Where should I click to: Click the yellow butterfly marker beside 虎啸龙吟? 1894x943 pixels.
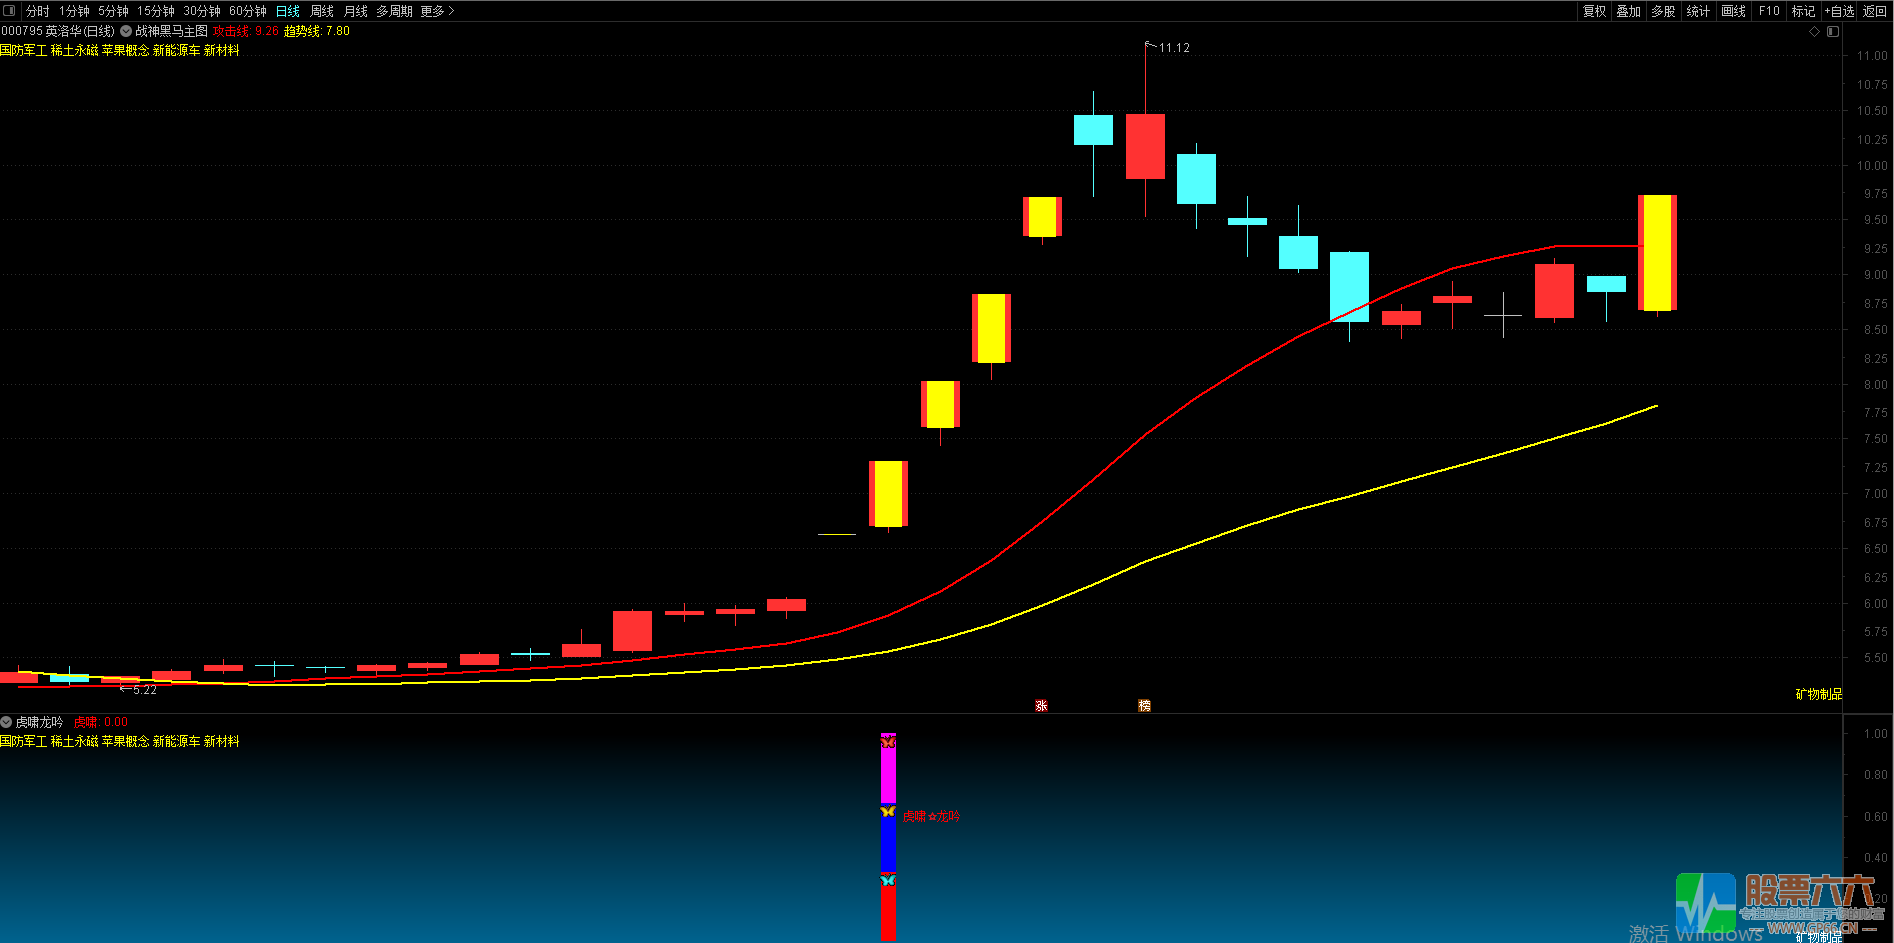888,811
